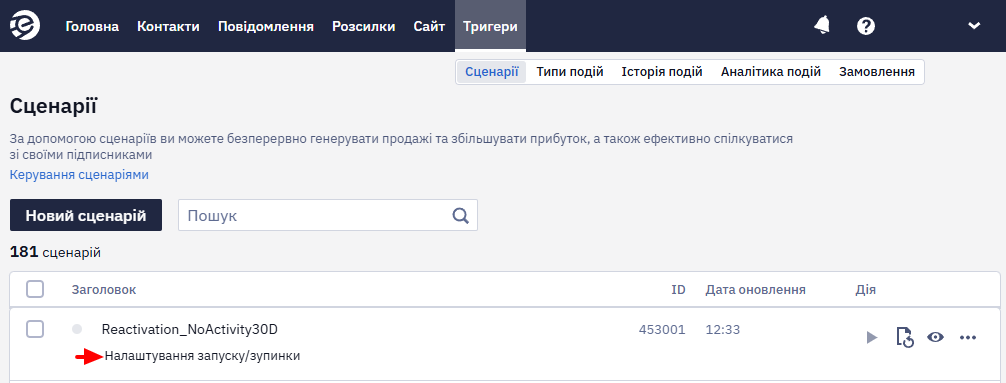Click the scenario ID 453001
The width and height of the screenshot is (1006, 383).
click(x=662, y=330)
